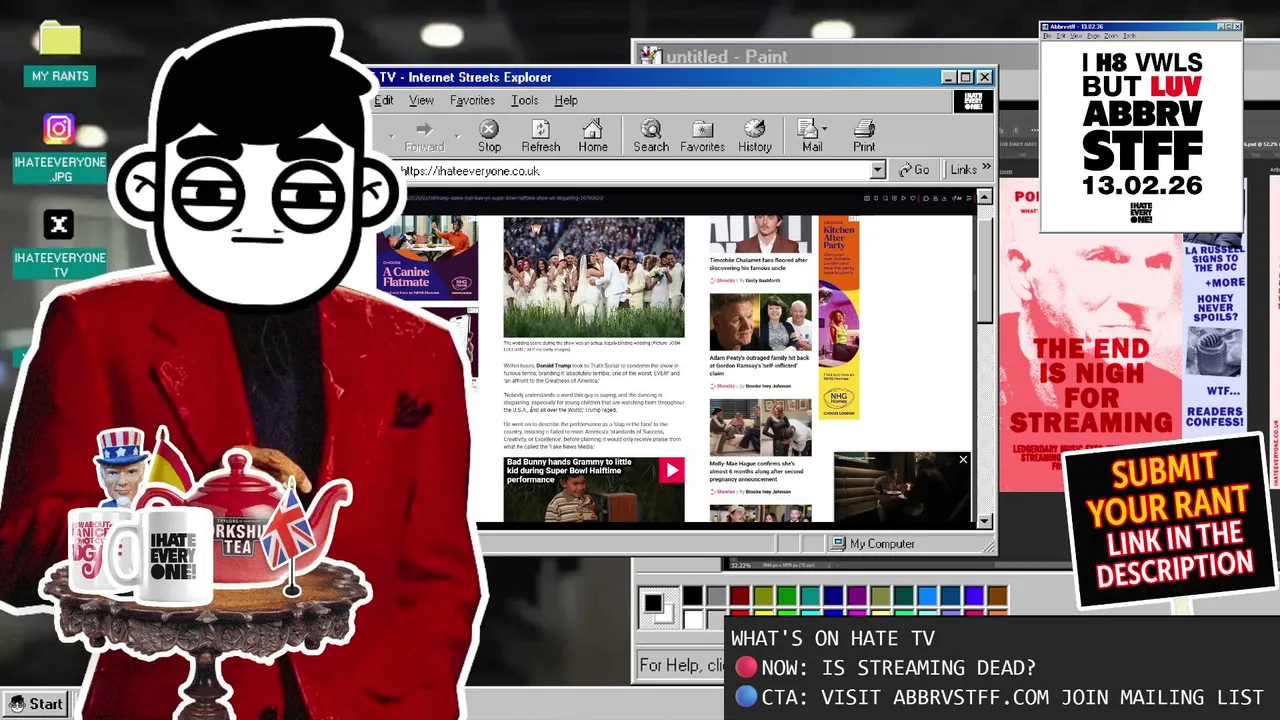Open Zoom menu in Abbrvstff window

click(x=1110, y=36)
